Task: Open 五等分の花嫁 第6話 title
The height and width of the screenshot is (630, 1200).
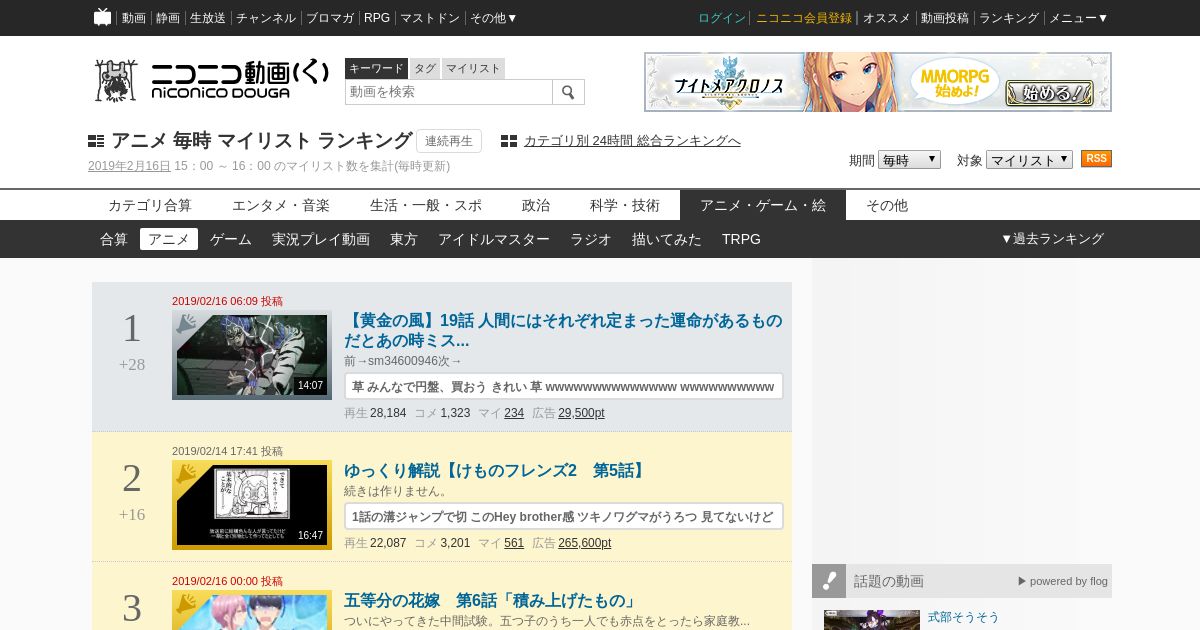Action: click(491, 601)
